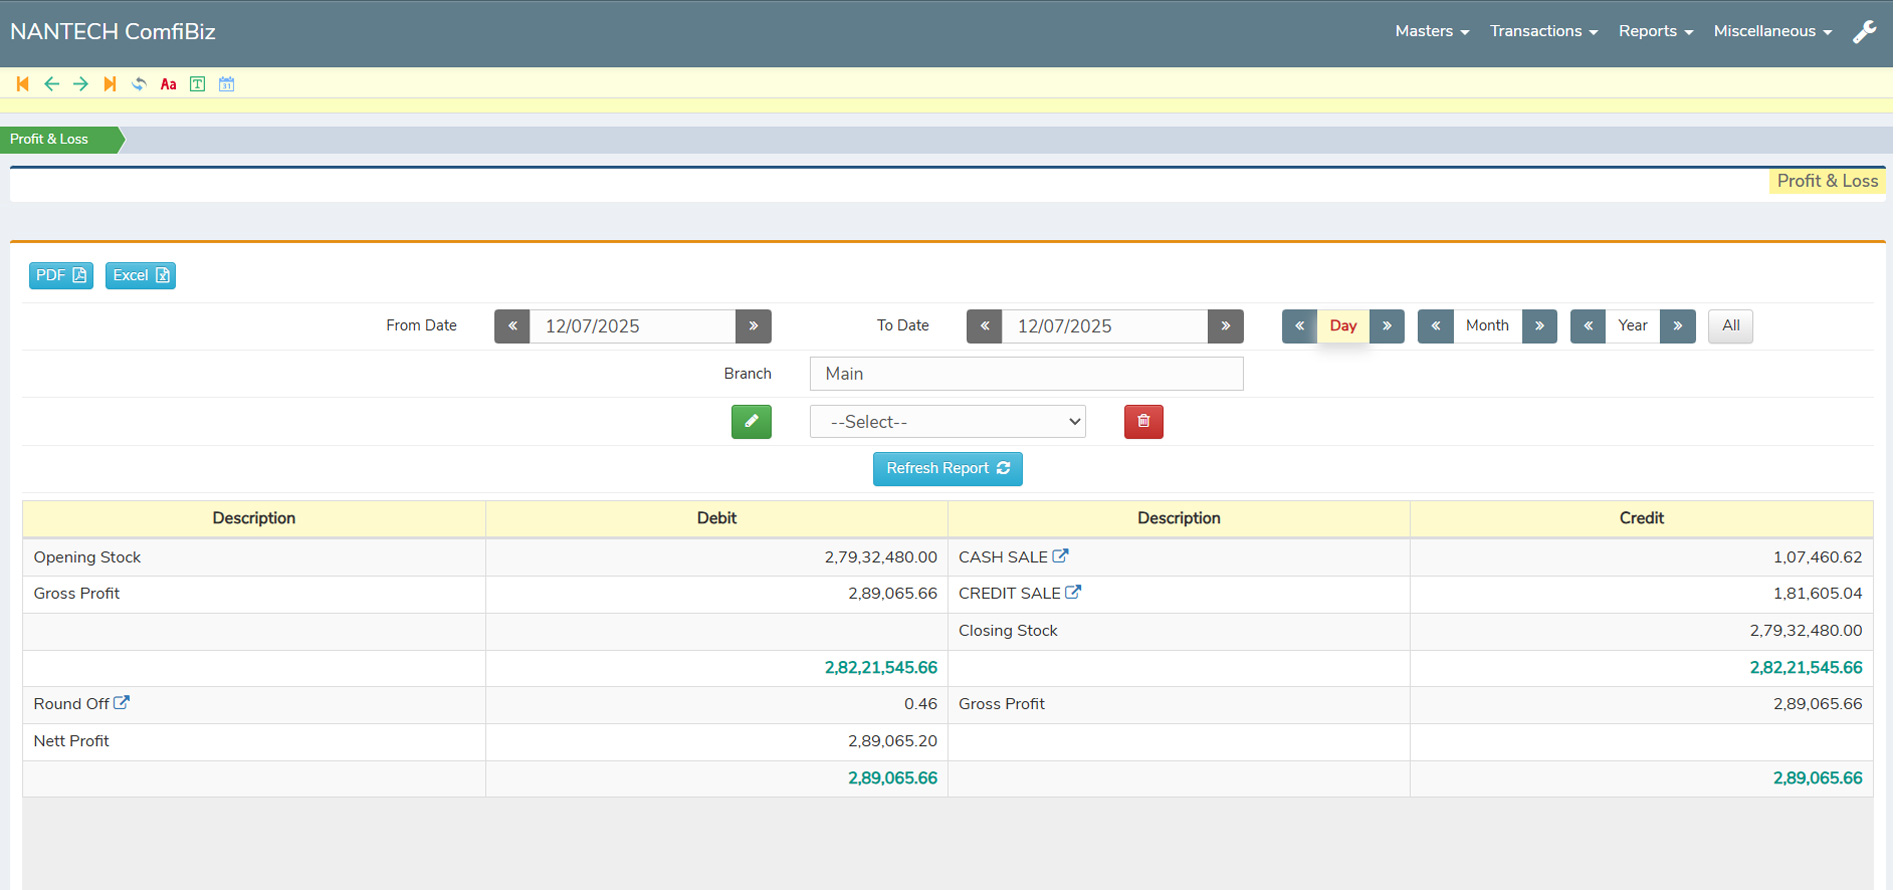Expand the Masters dropdown menu
Screen dimensions: 1896x890
[1431, 32]
